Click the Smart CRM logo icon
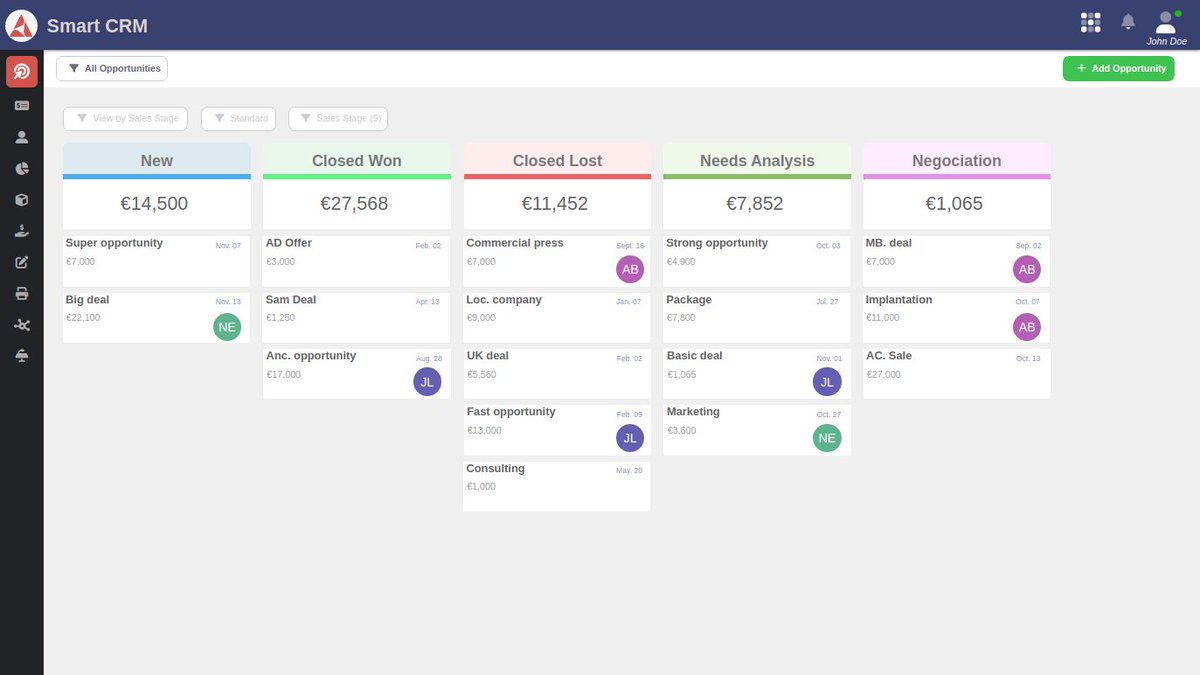This screenshot has height=675, width=1200. pyautogui.click(x=22, y=25)
